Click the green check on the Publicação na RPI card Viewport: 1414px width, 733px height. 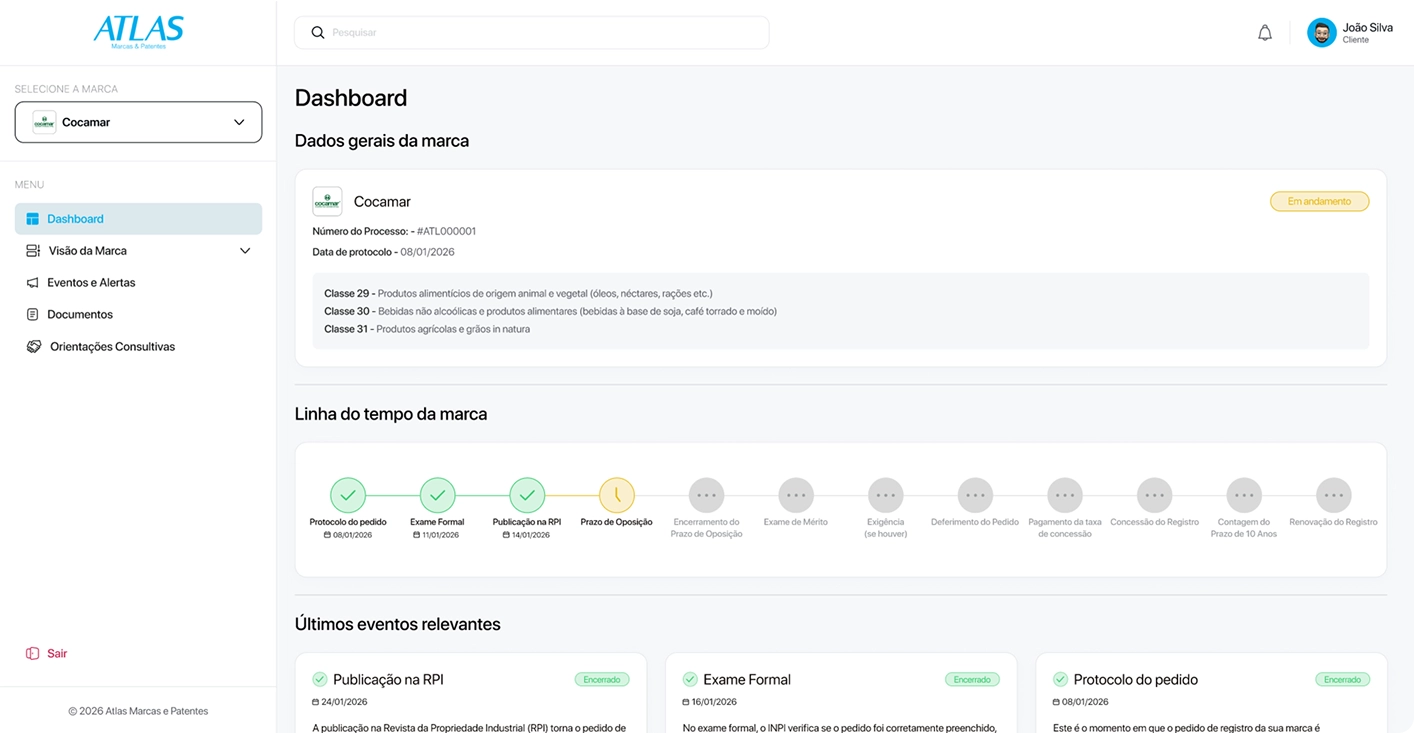(x=320, y=679)
